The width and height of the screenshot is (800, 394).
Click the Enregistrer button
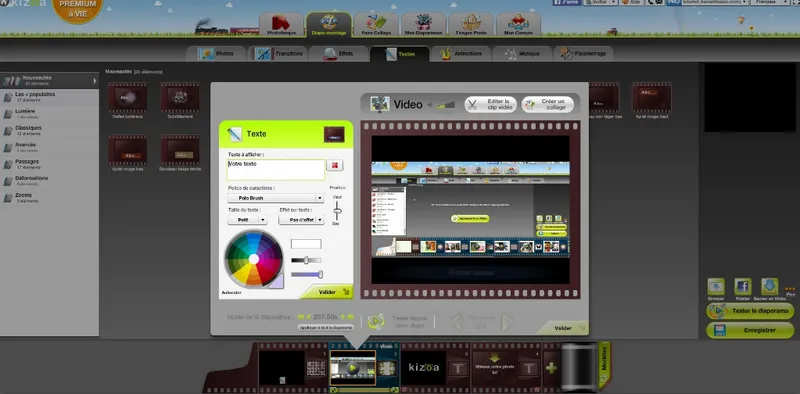(x=750, y=330)
